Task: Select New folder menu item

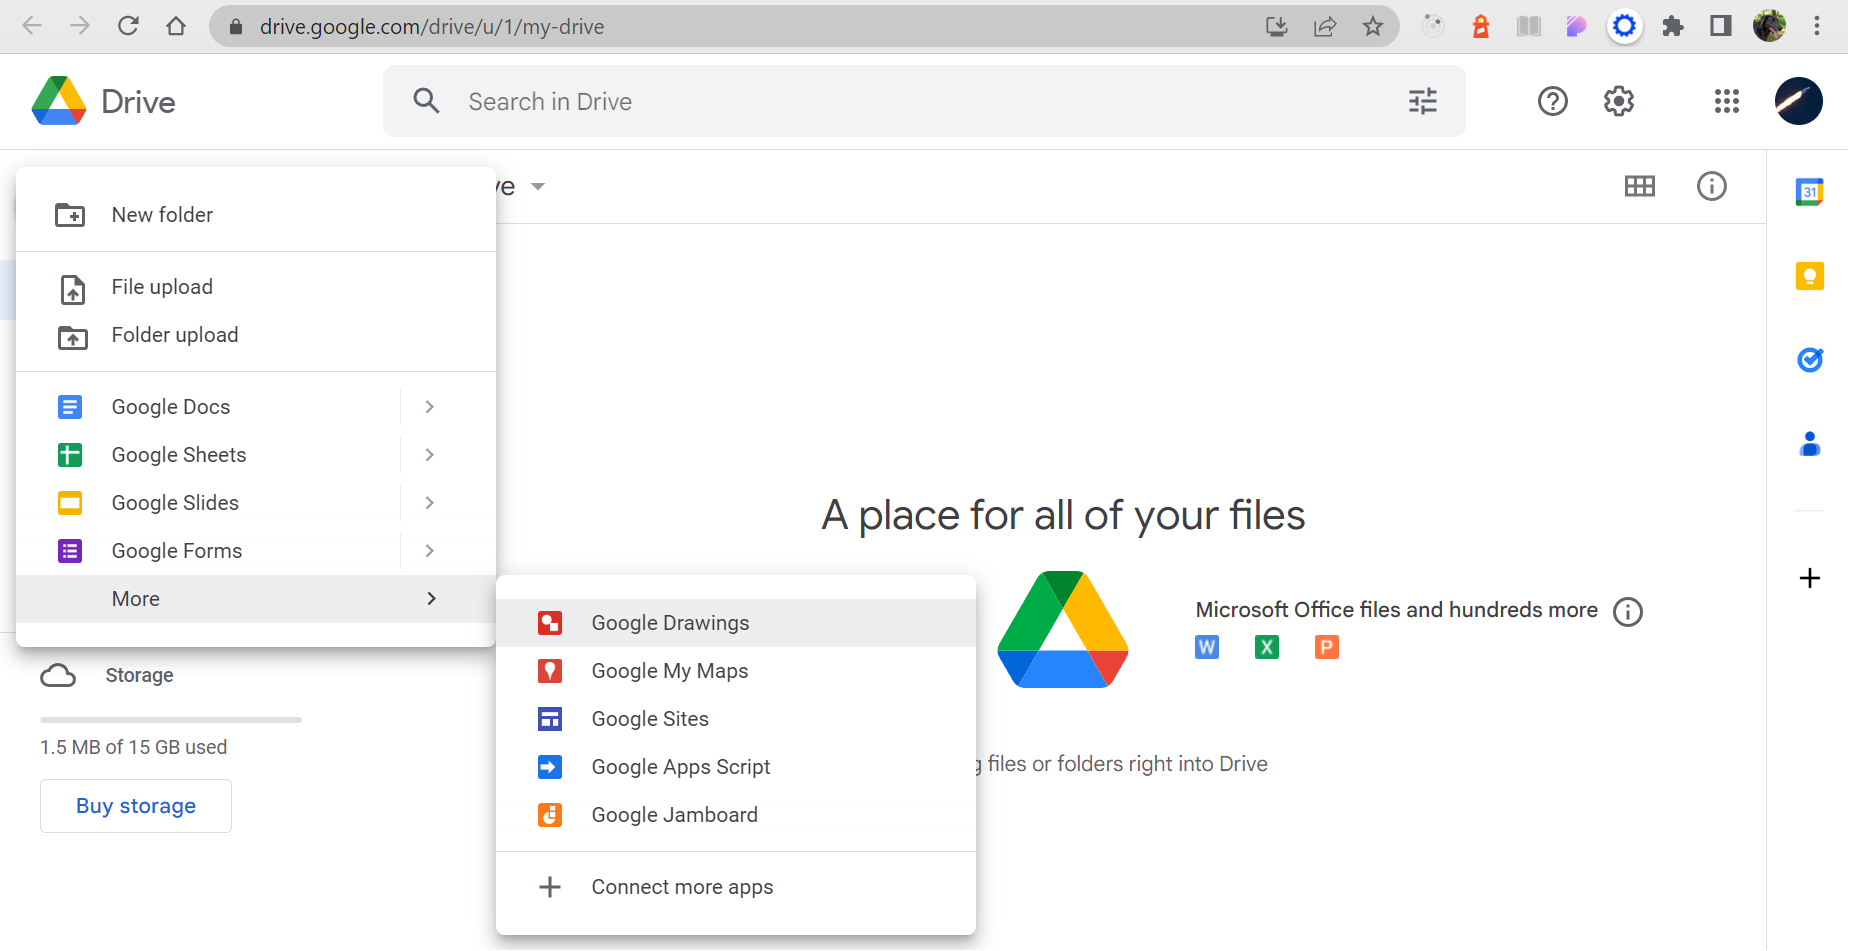Action: click(x=256, y=215)
